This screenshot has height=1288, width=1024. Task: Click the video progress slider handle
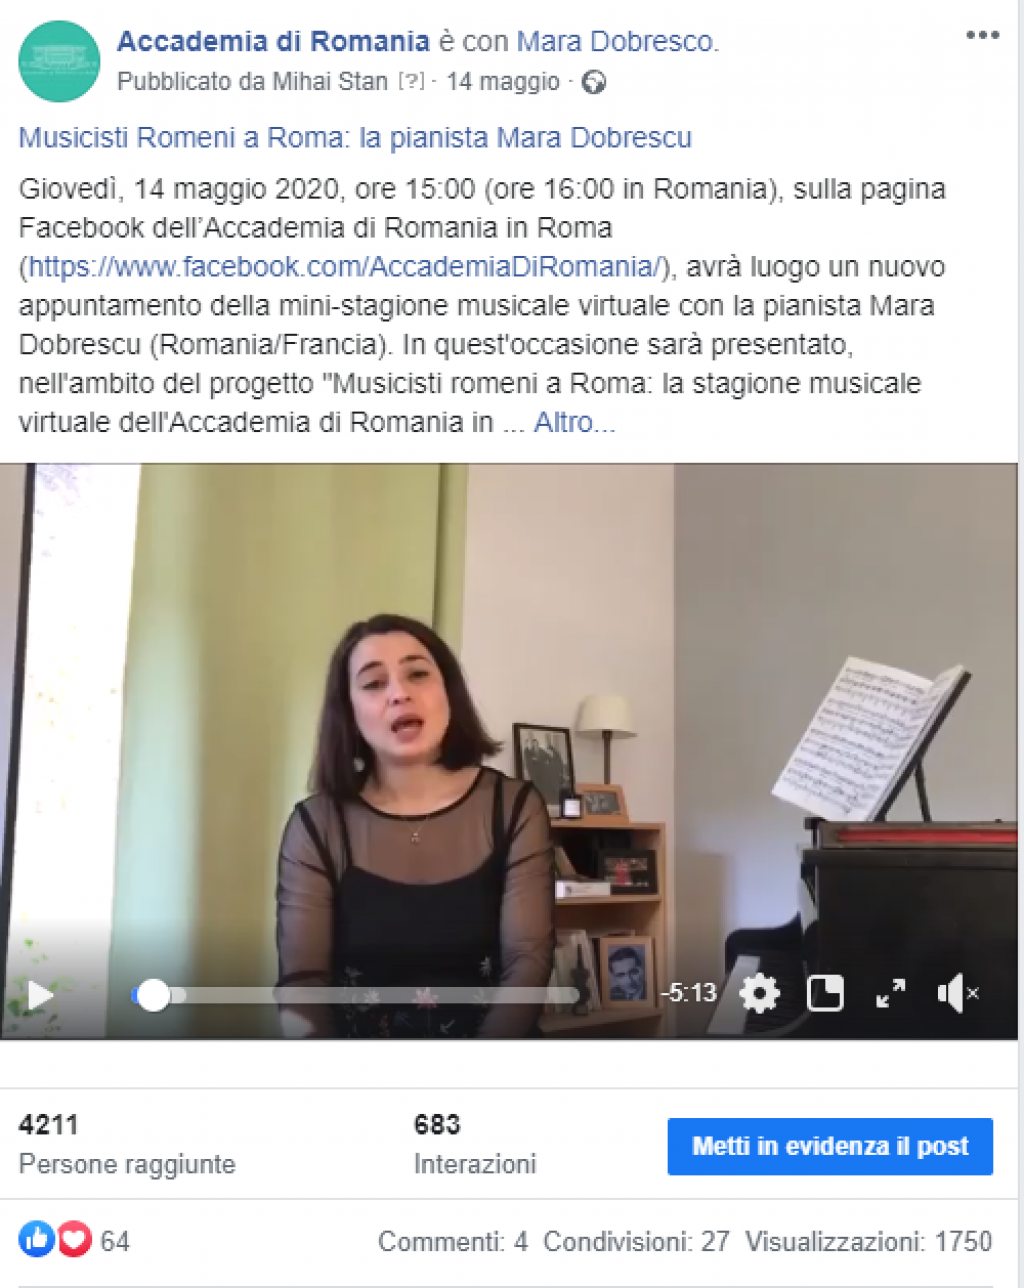[153, 995]
